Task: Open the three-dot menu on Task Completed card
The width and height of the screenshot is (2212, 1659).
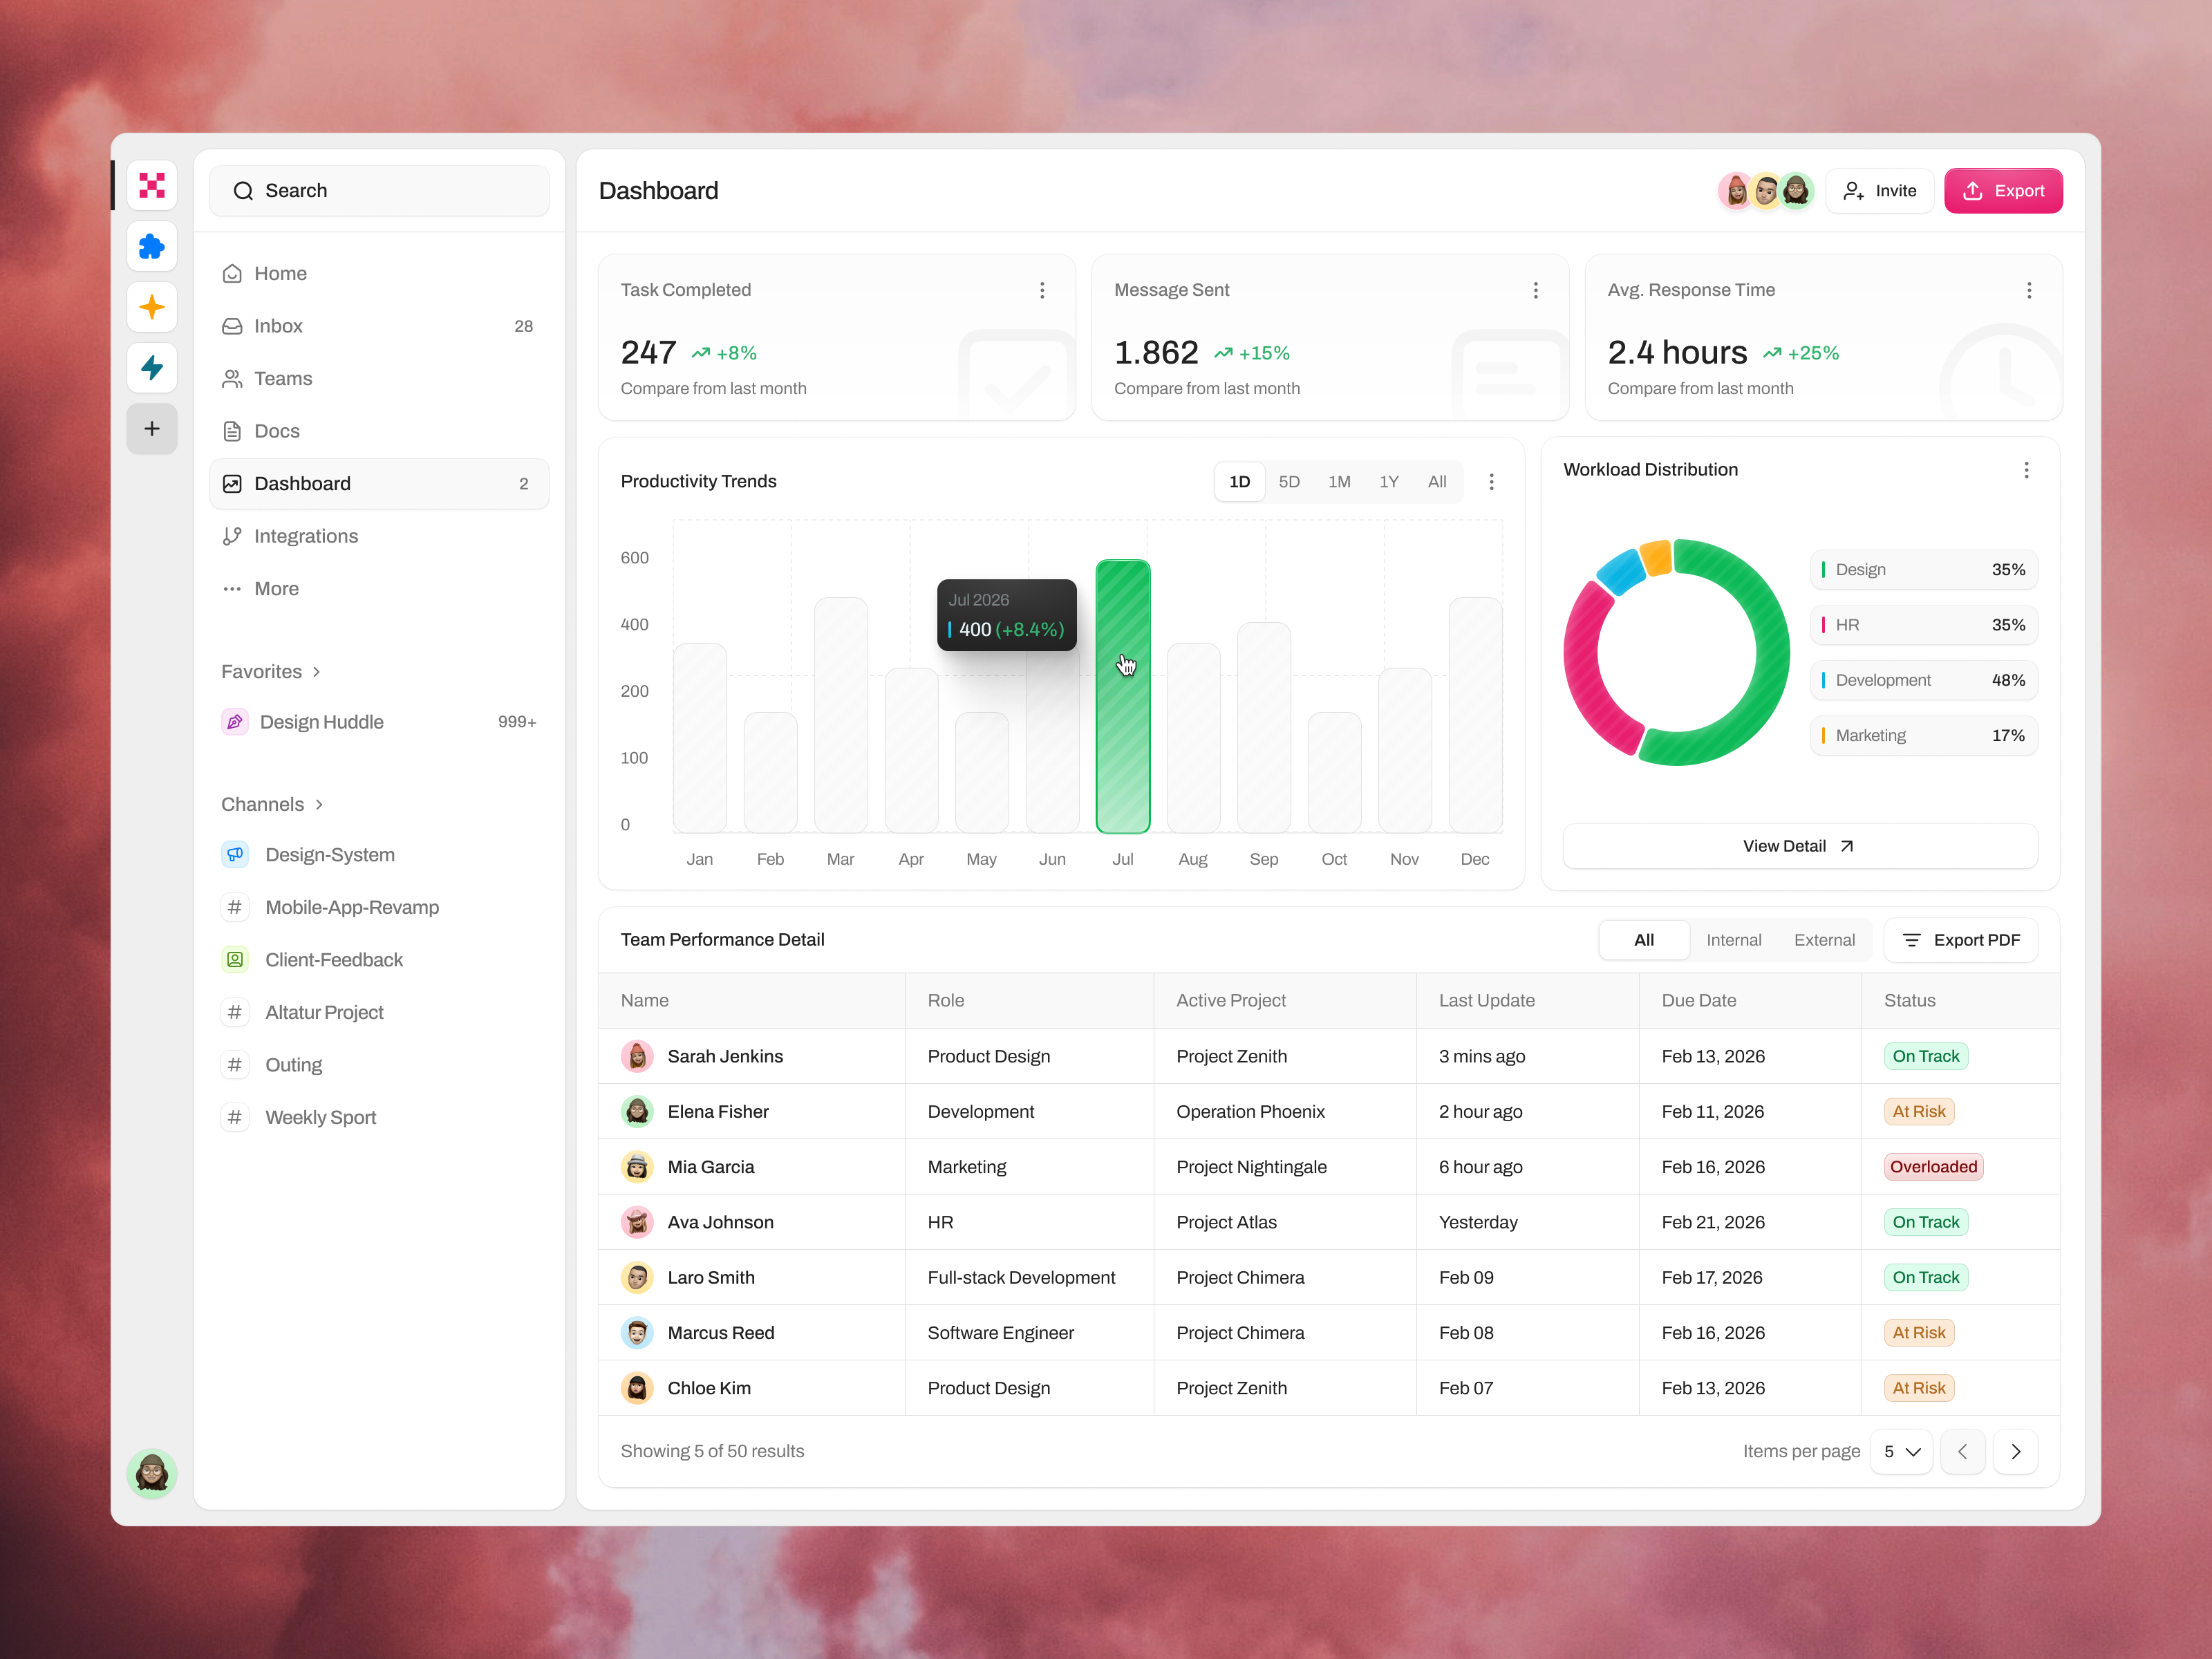Action: pyautogui.click(x=1042, y=290)
